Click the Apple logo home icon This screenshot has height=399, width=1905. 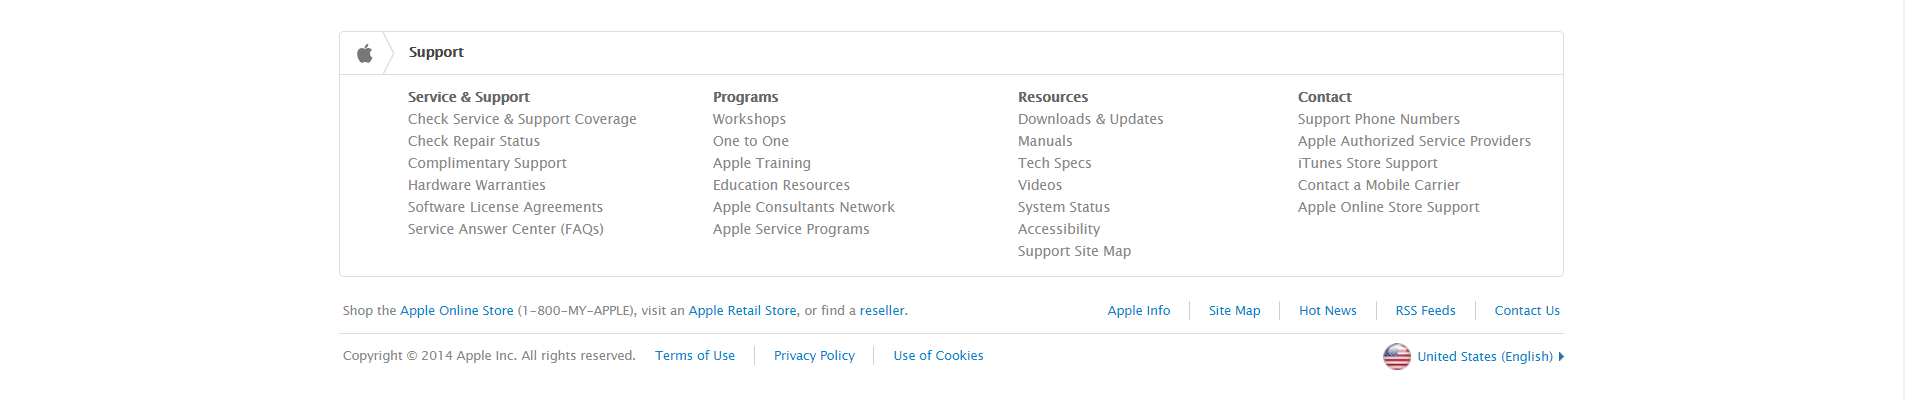pos(365,53)
